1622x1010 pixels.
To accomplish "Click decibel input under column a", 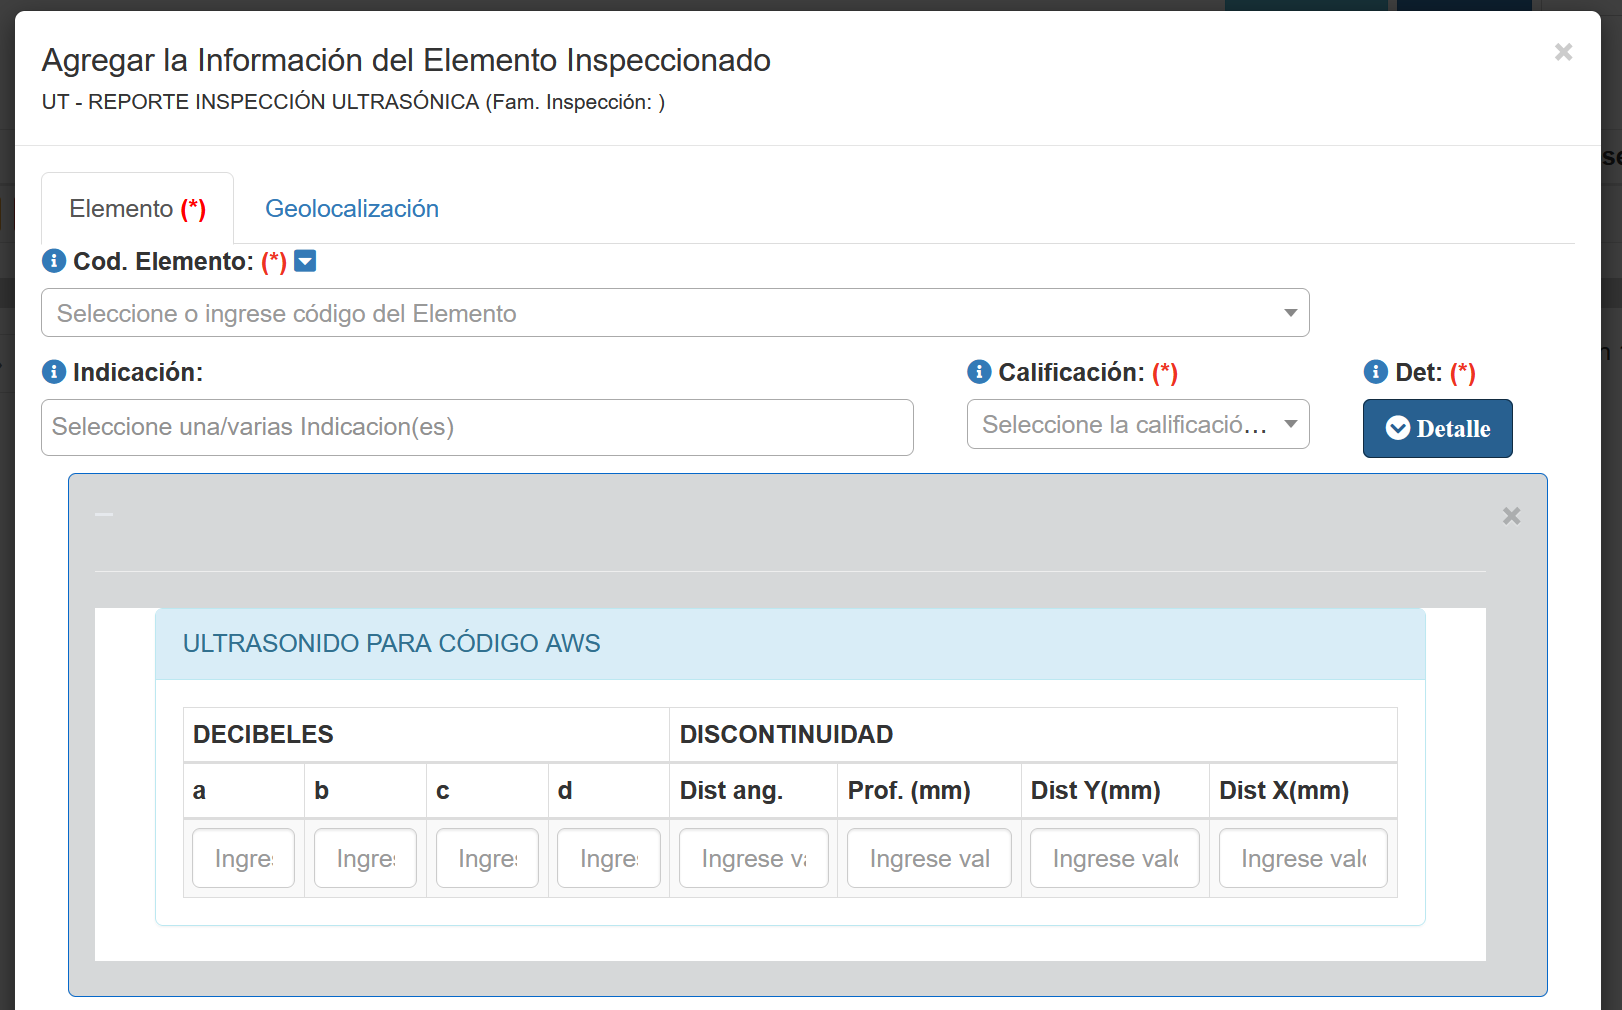I will [x=243, y=858].
